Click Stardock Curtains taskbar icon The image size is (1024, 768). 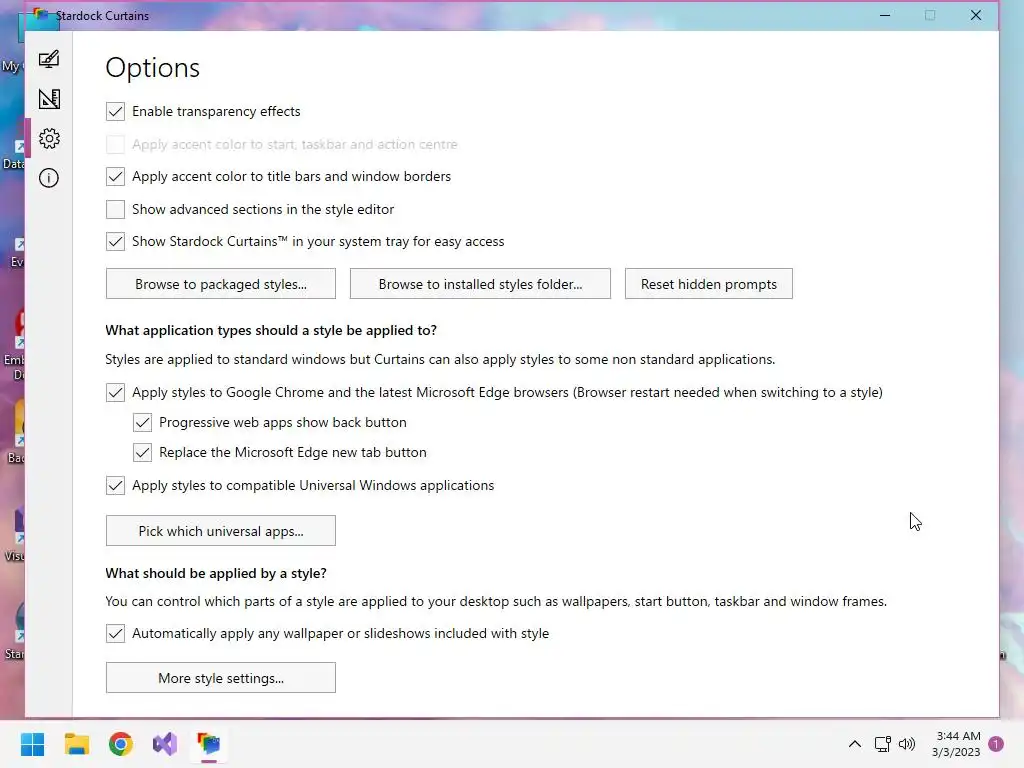point(209,744)
